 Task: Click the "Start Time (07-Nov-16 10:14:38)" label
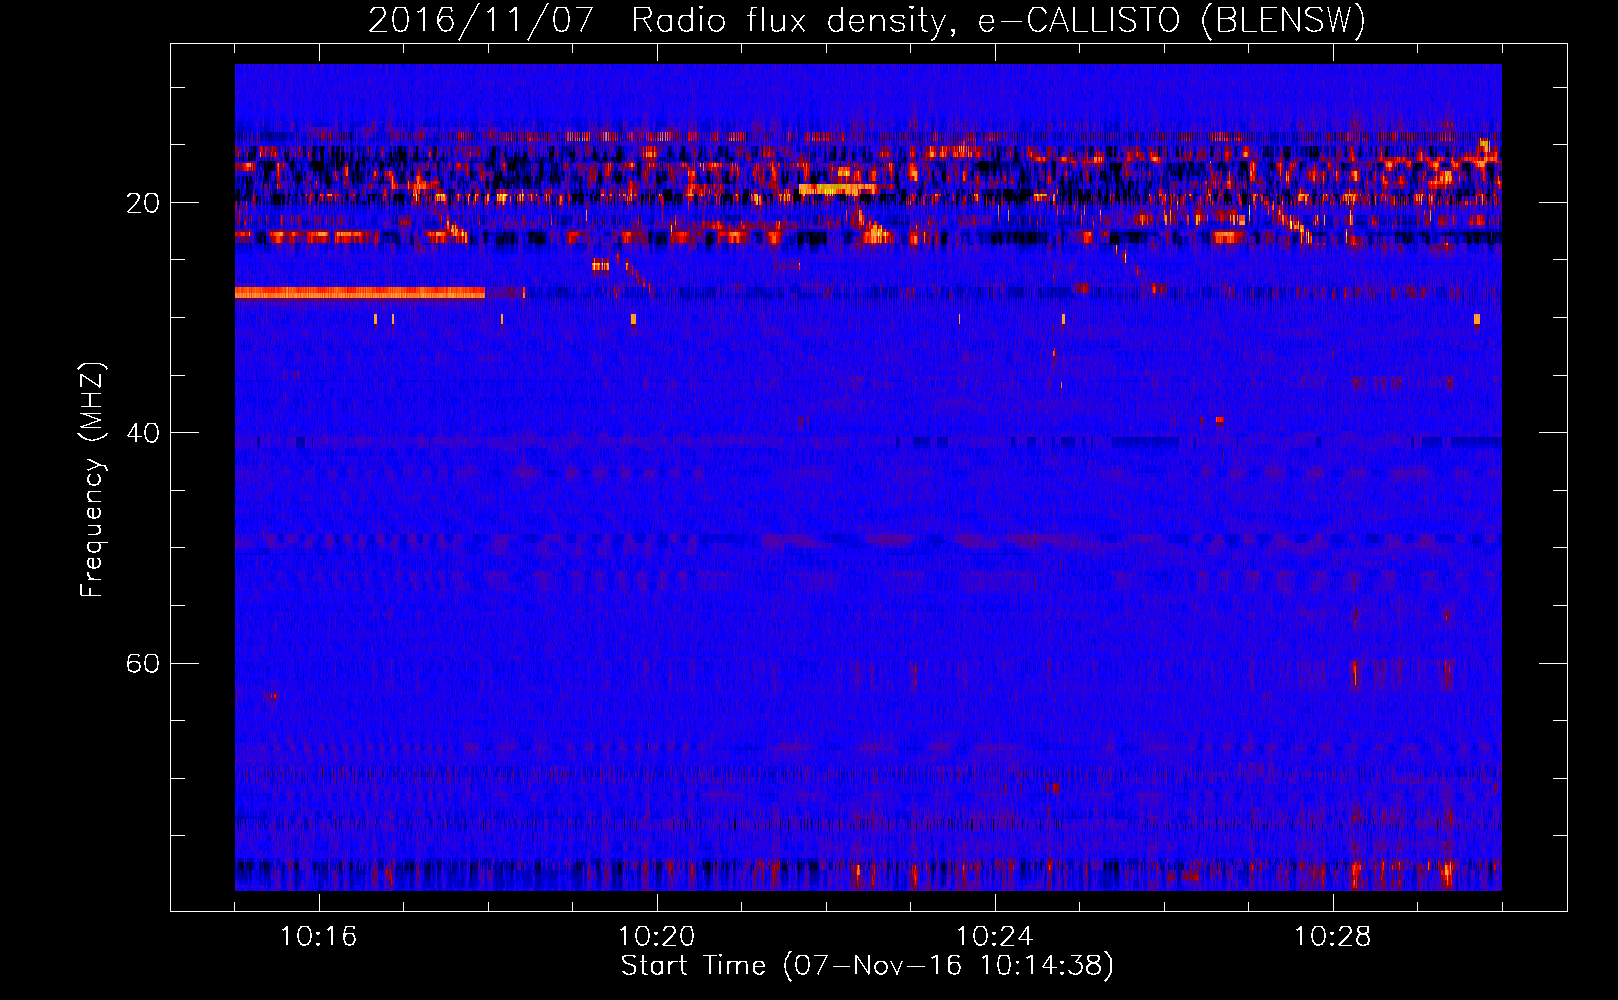click(x=867, y=966)
